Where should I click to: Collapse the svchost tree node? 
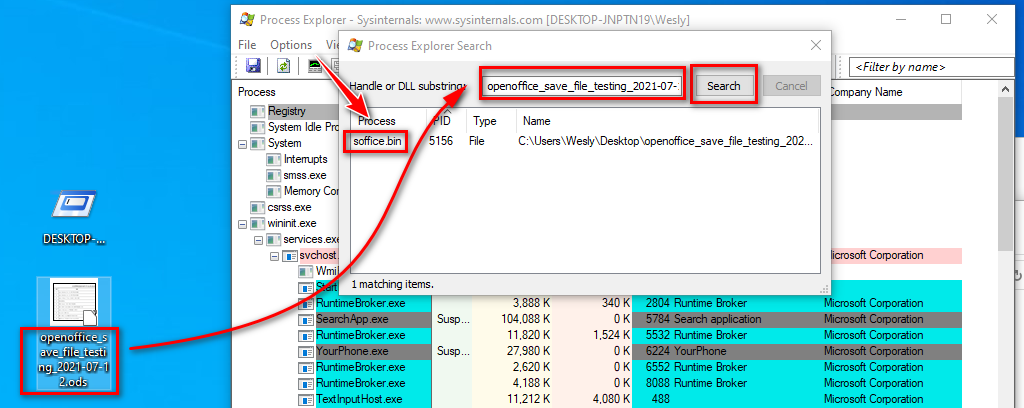[x=274, y=255]
